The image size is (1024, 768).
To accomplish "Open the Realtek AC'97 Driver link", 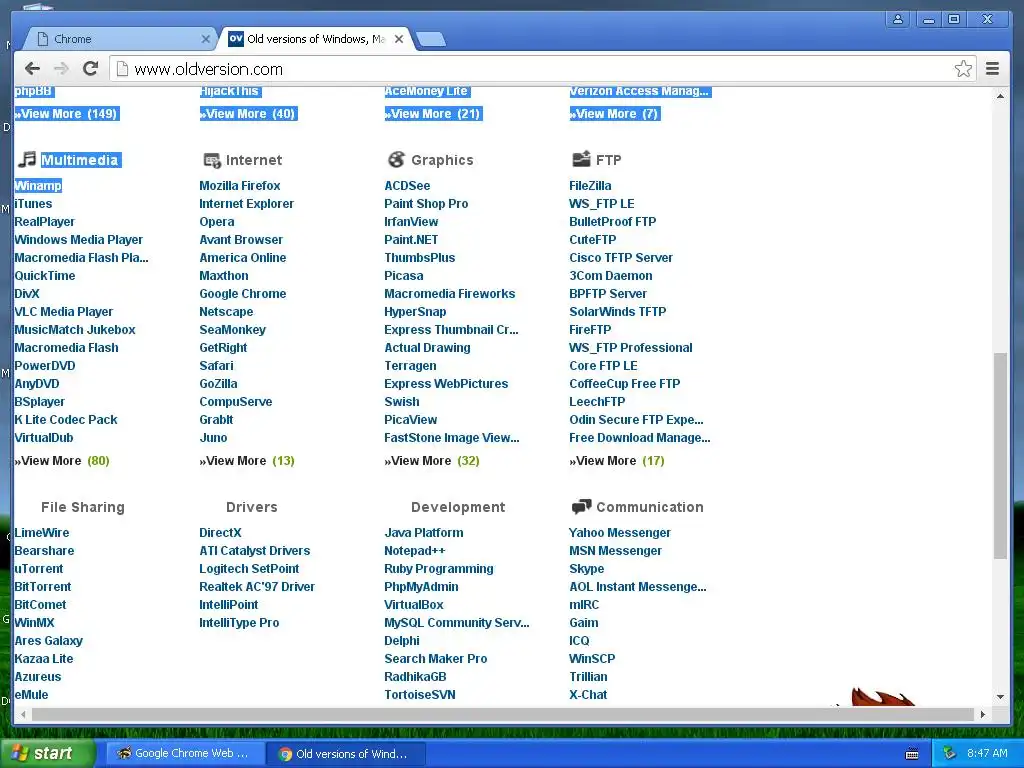I will click(x=257, y=586).
